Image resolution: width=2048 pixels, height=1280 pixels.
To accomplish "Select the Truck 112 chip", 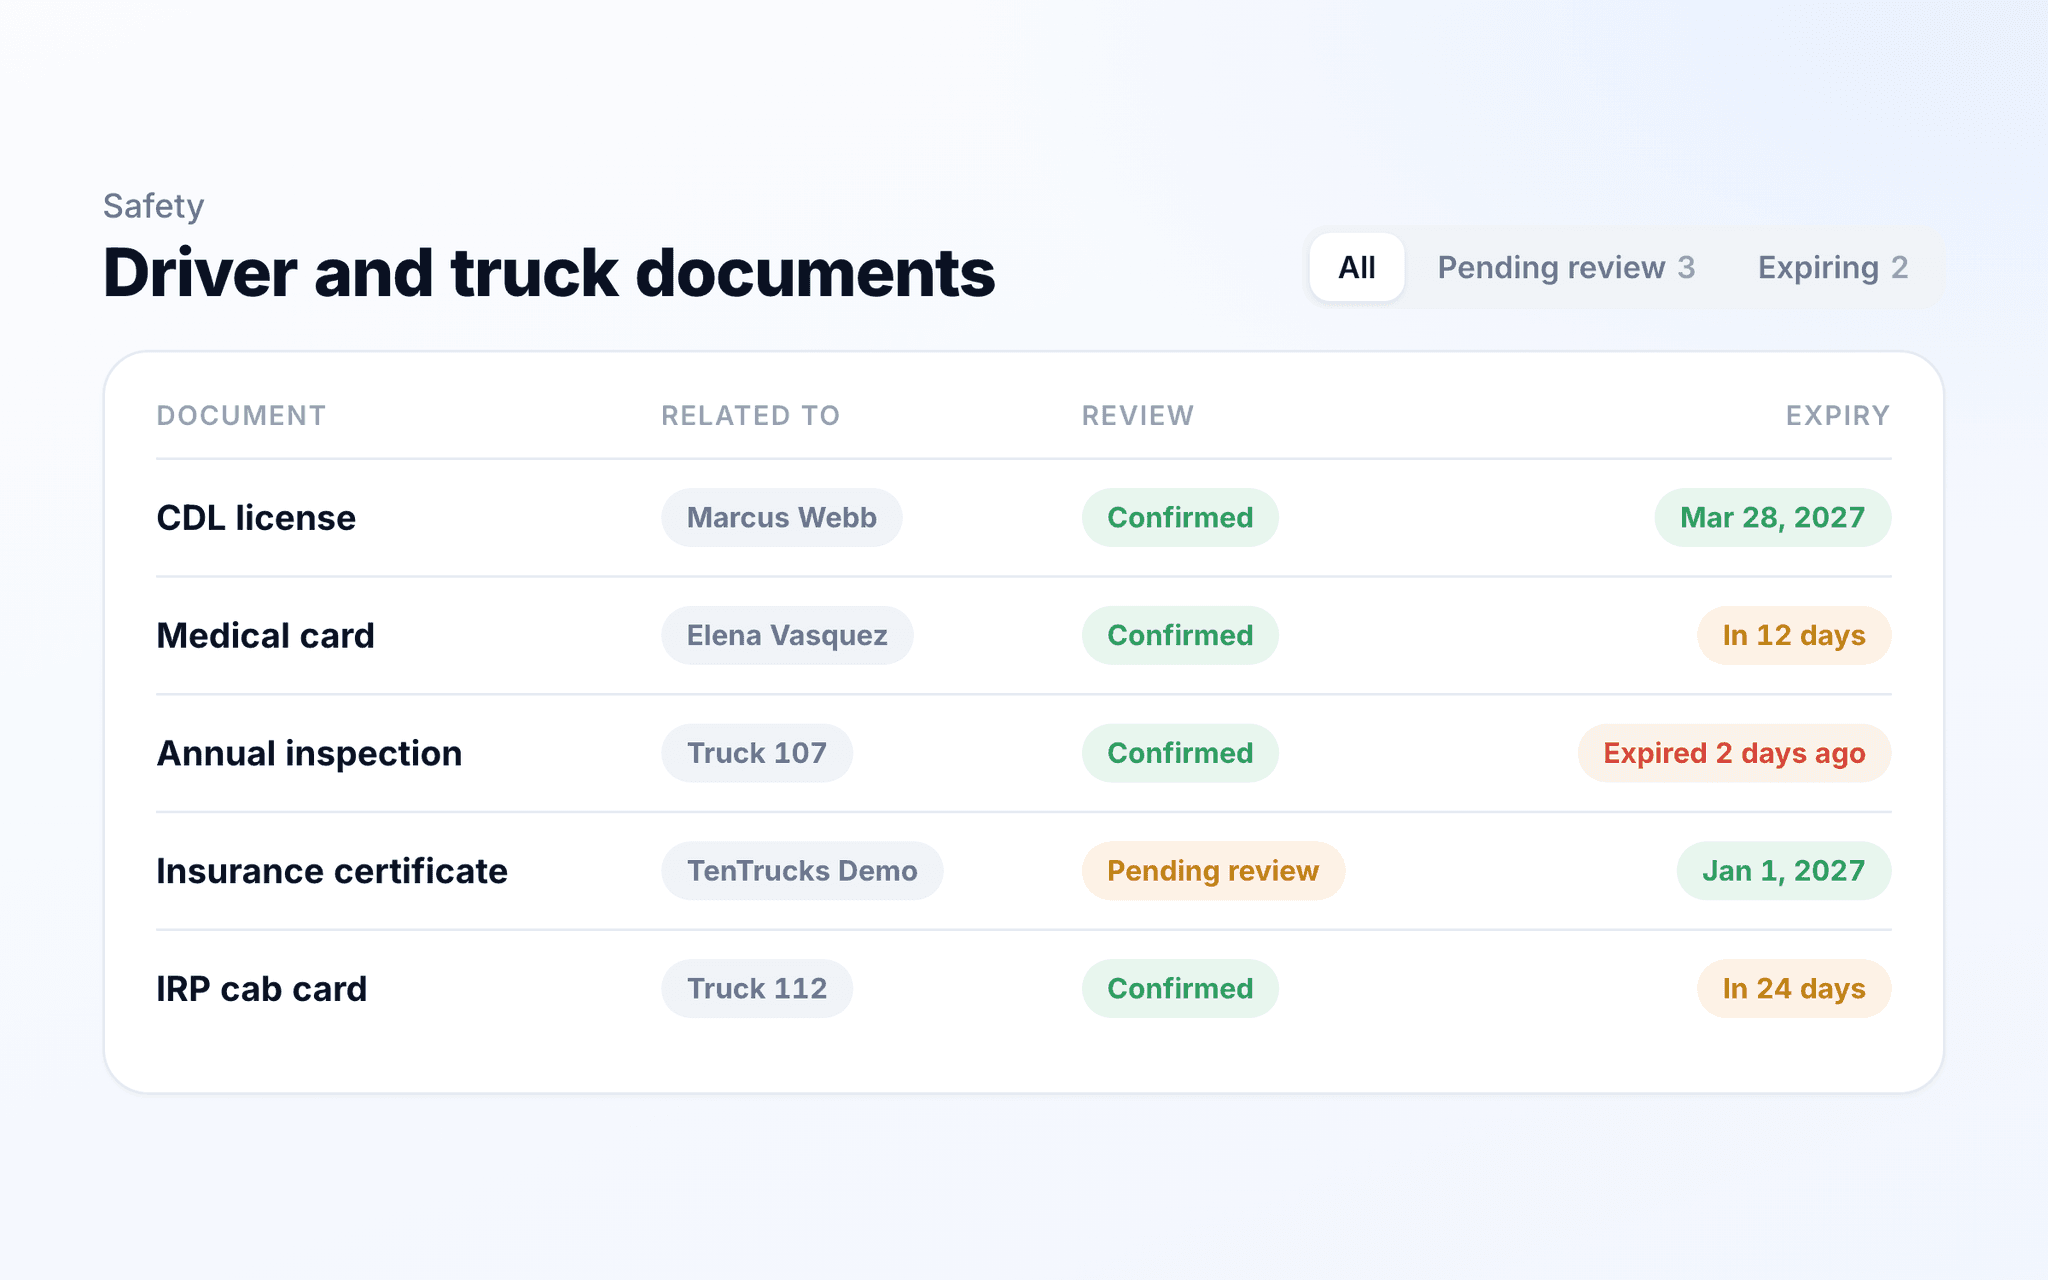I will (756, 989).
